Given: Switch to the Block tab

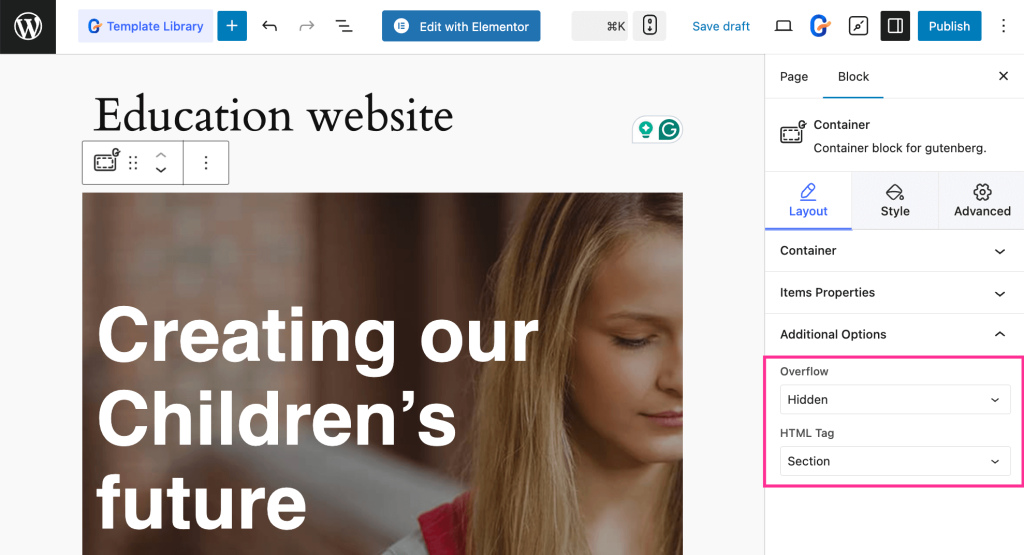Looking at the screenshot, I should [x=853, y=76].
